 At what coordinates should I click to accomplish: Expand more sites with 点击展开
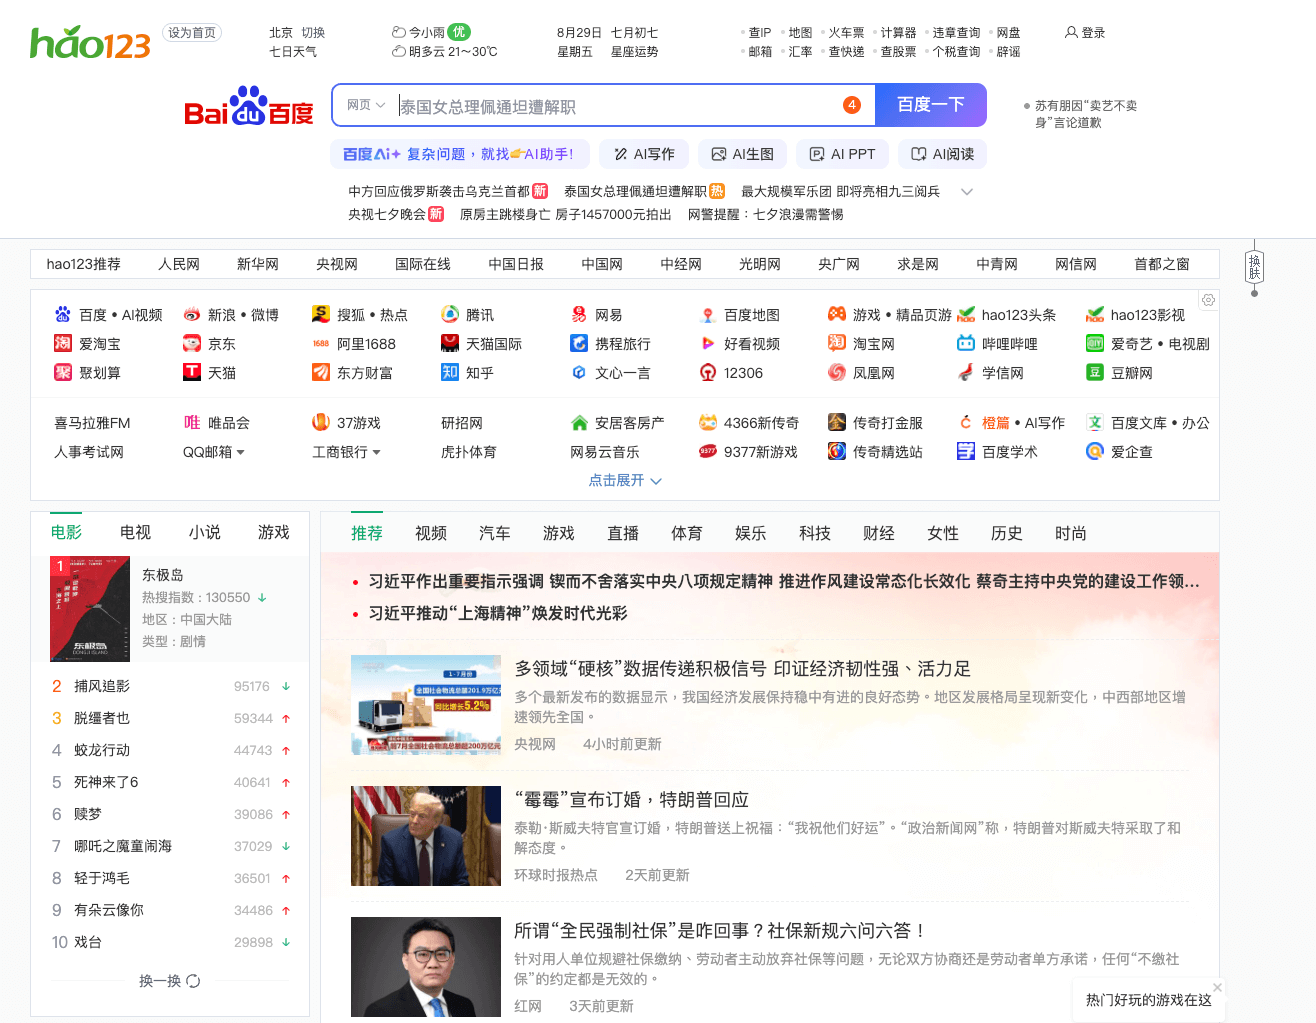[x=625, y=481]
